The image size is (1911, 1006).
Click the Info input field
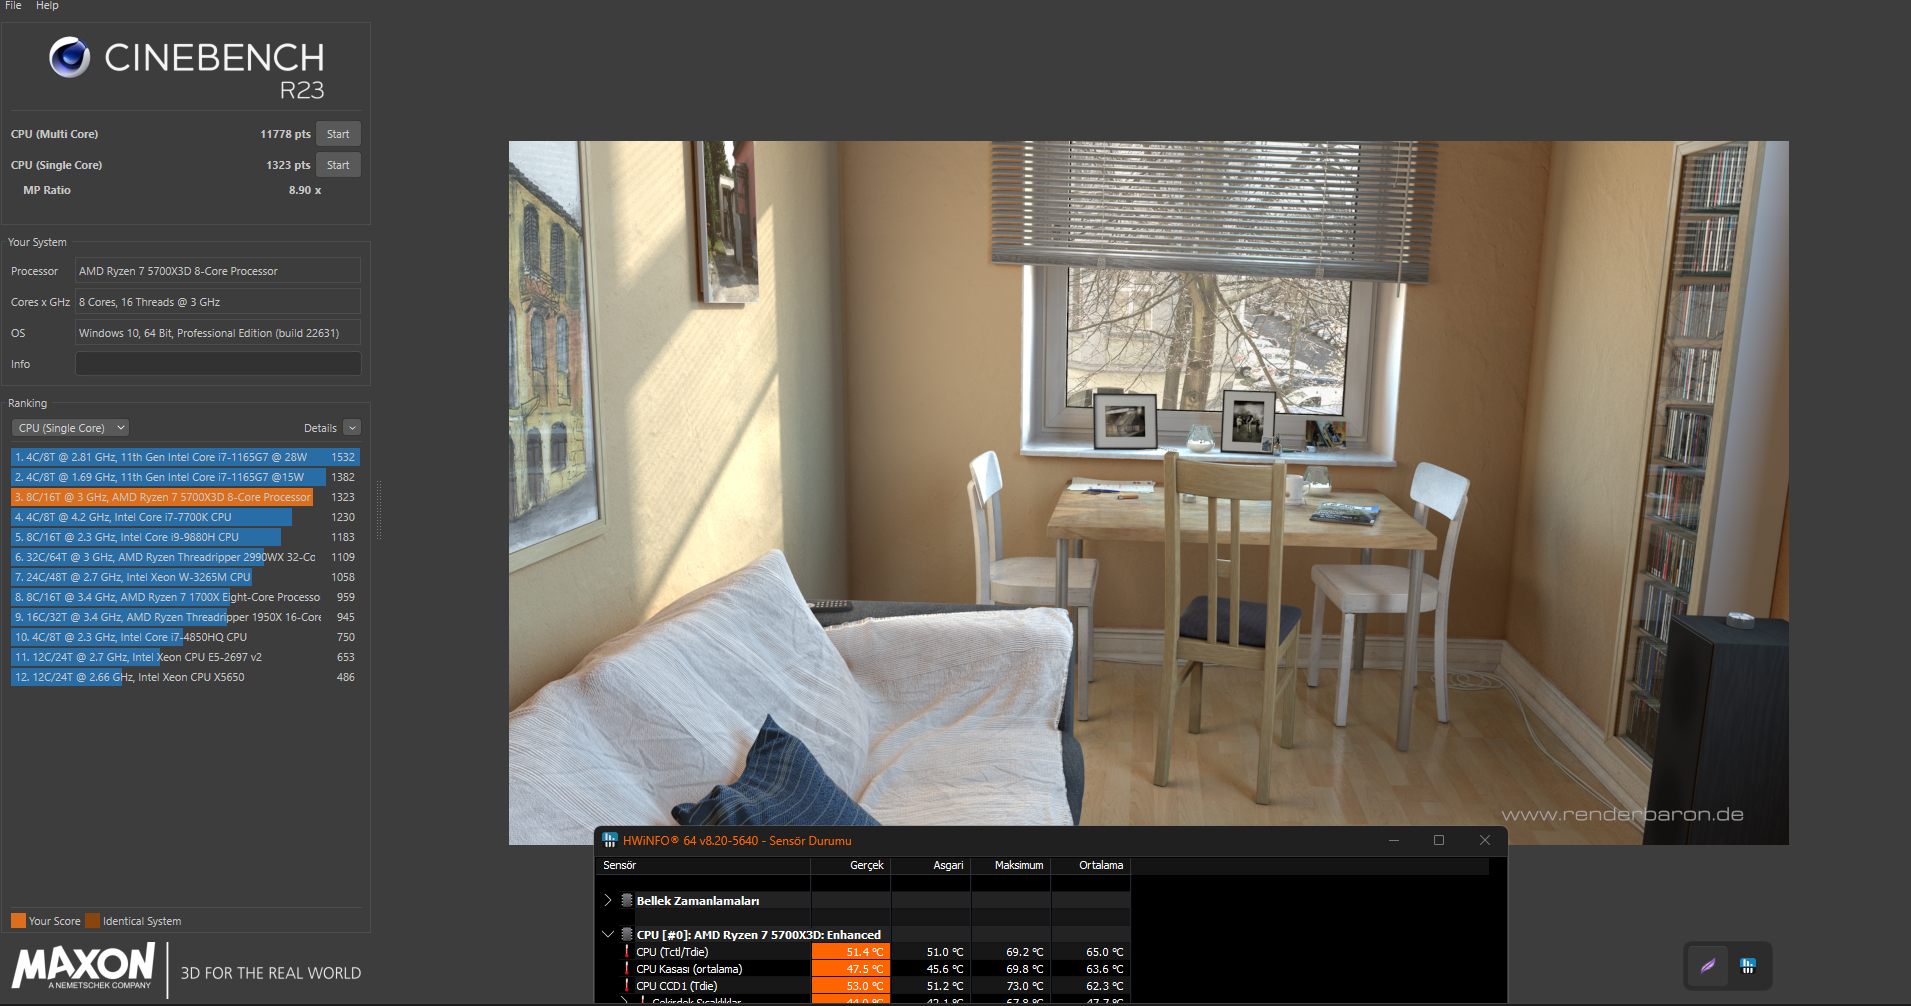pos(218,364)
